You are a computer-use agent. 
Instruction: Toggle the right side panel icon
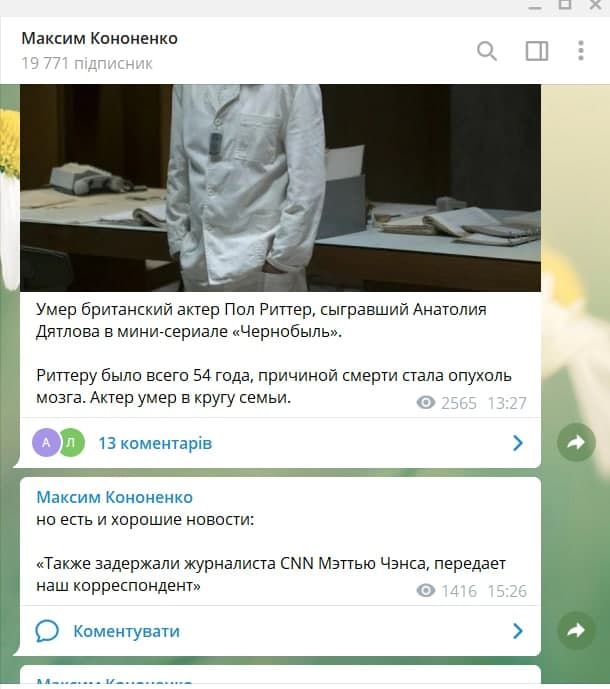tap(537, 51)
